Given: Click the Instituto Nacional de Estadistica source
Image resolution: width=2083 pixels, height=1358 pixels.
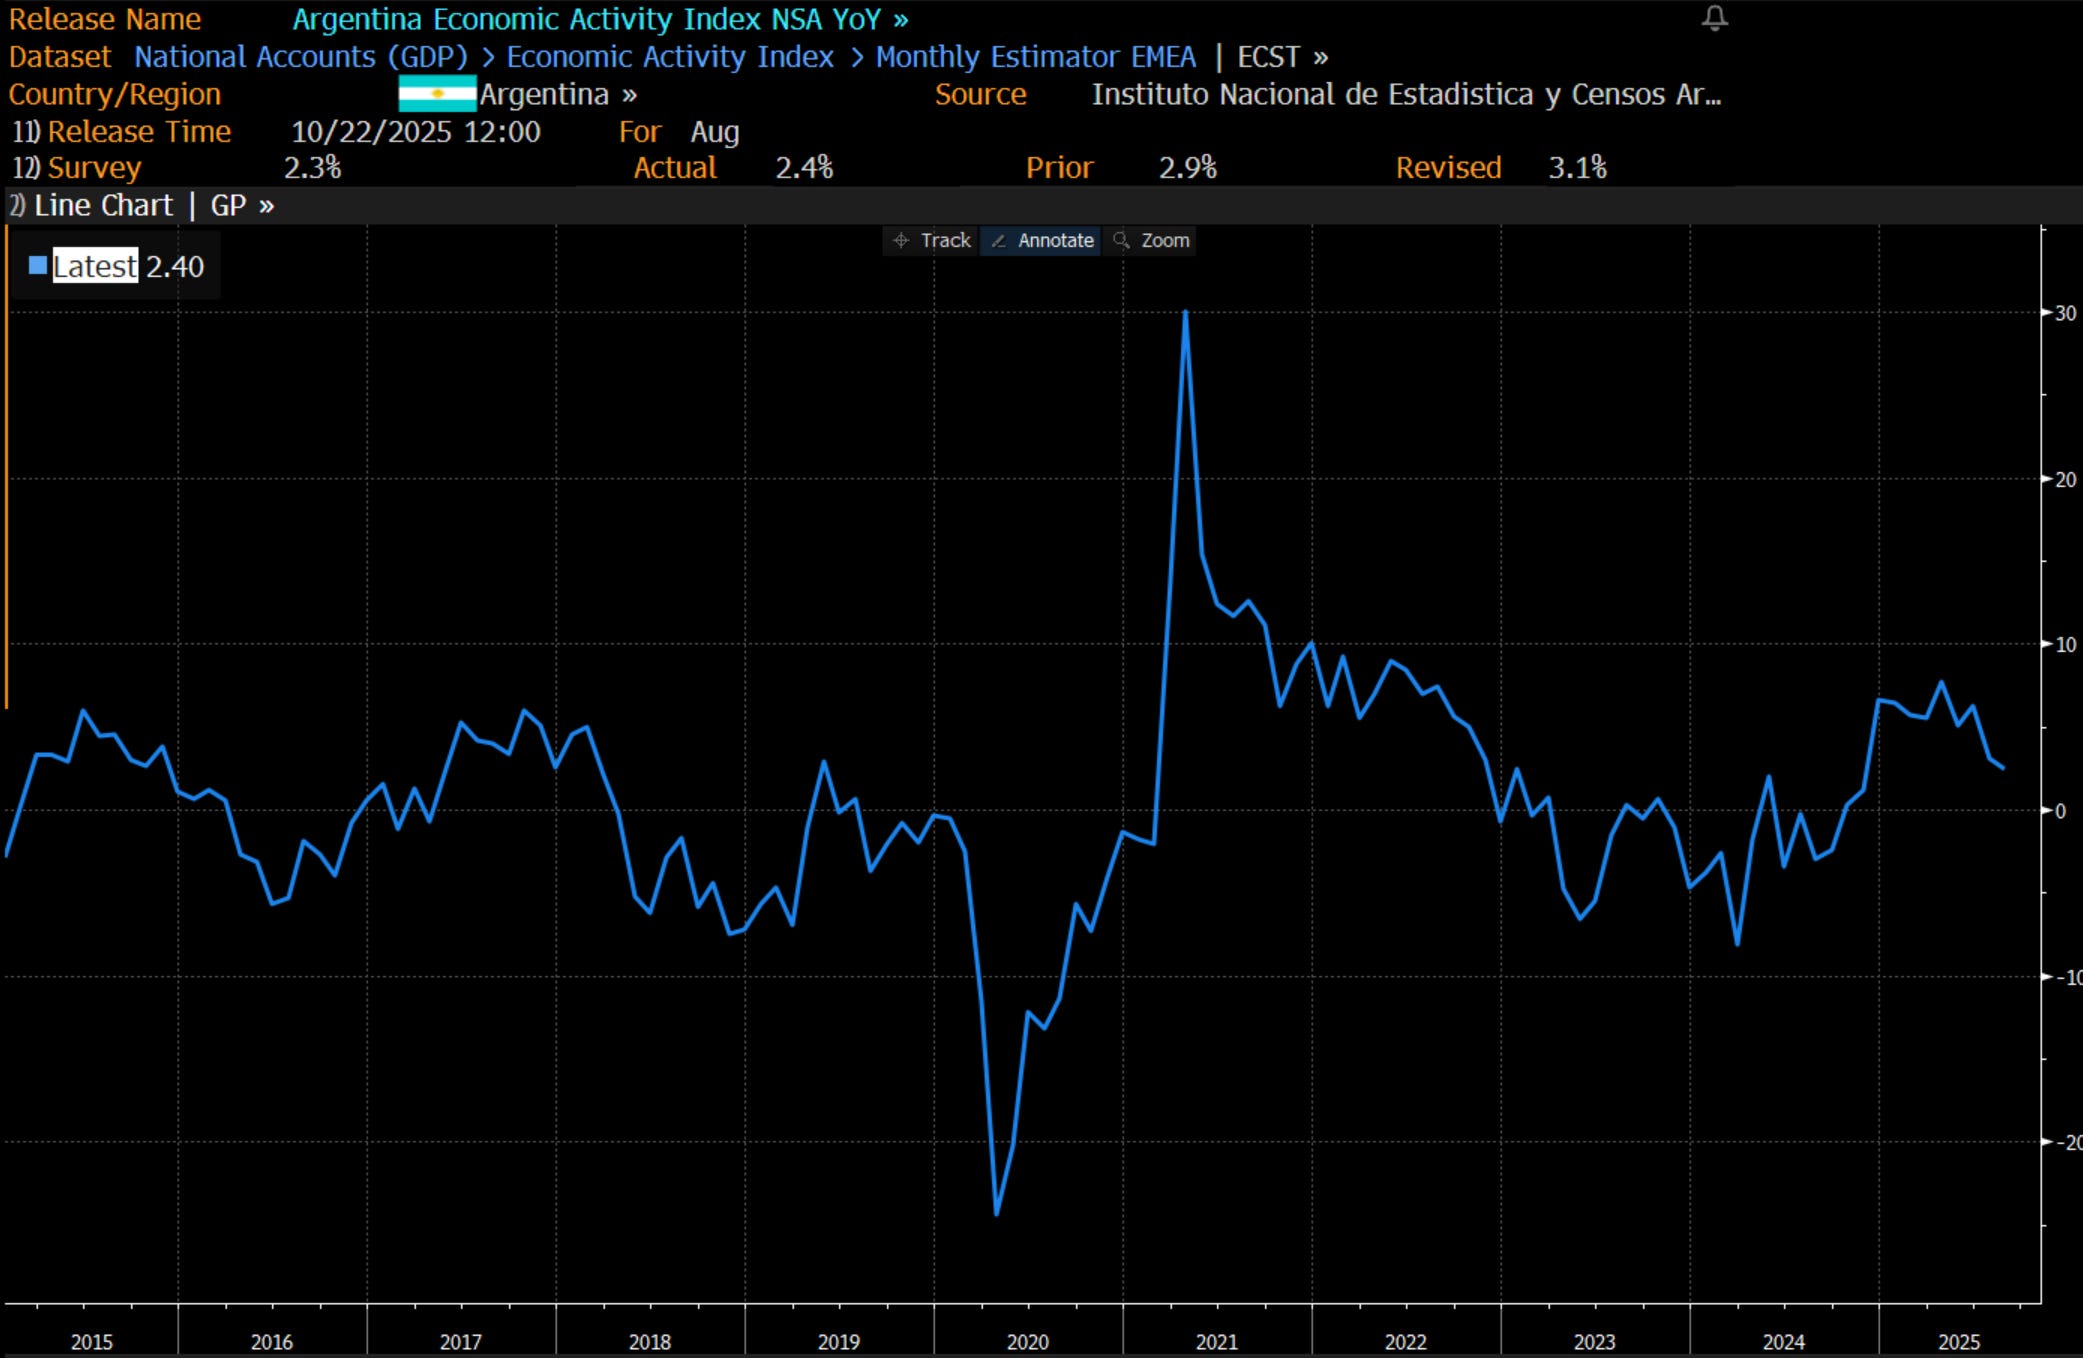Looking at the screenshot, I should pos(1405,94).
